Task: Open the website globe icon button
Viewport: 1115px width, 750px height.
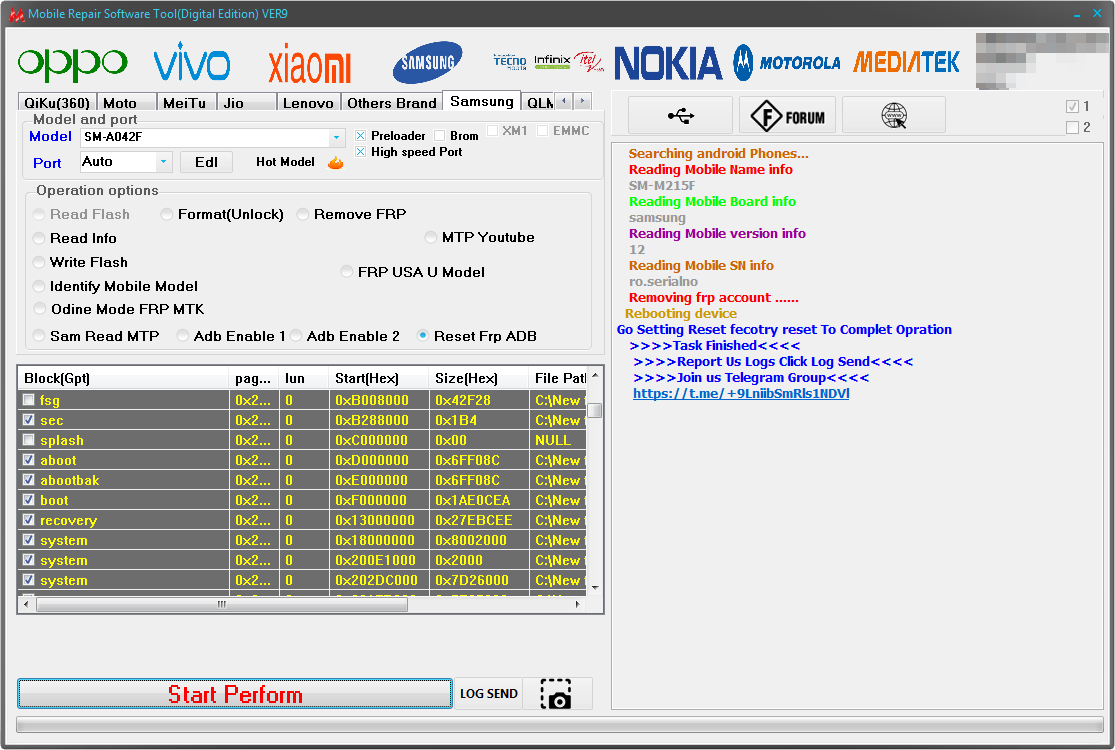Action: 894,115
